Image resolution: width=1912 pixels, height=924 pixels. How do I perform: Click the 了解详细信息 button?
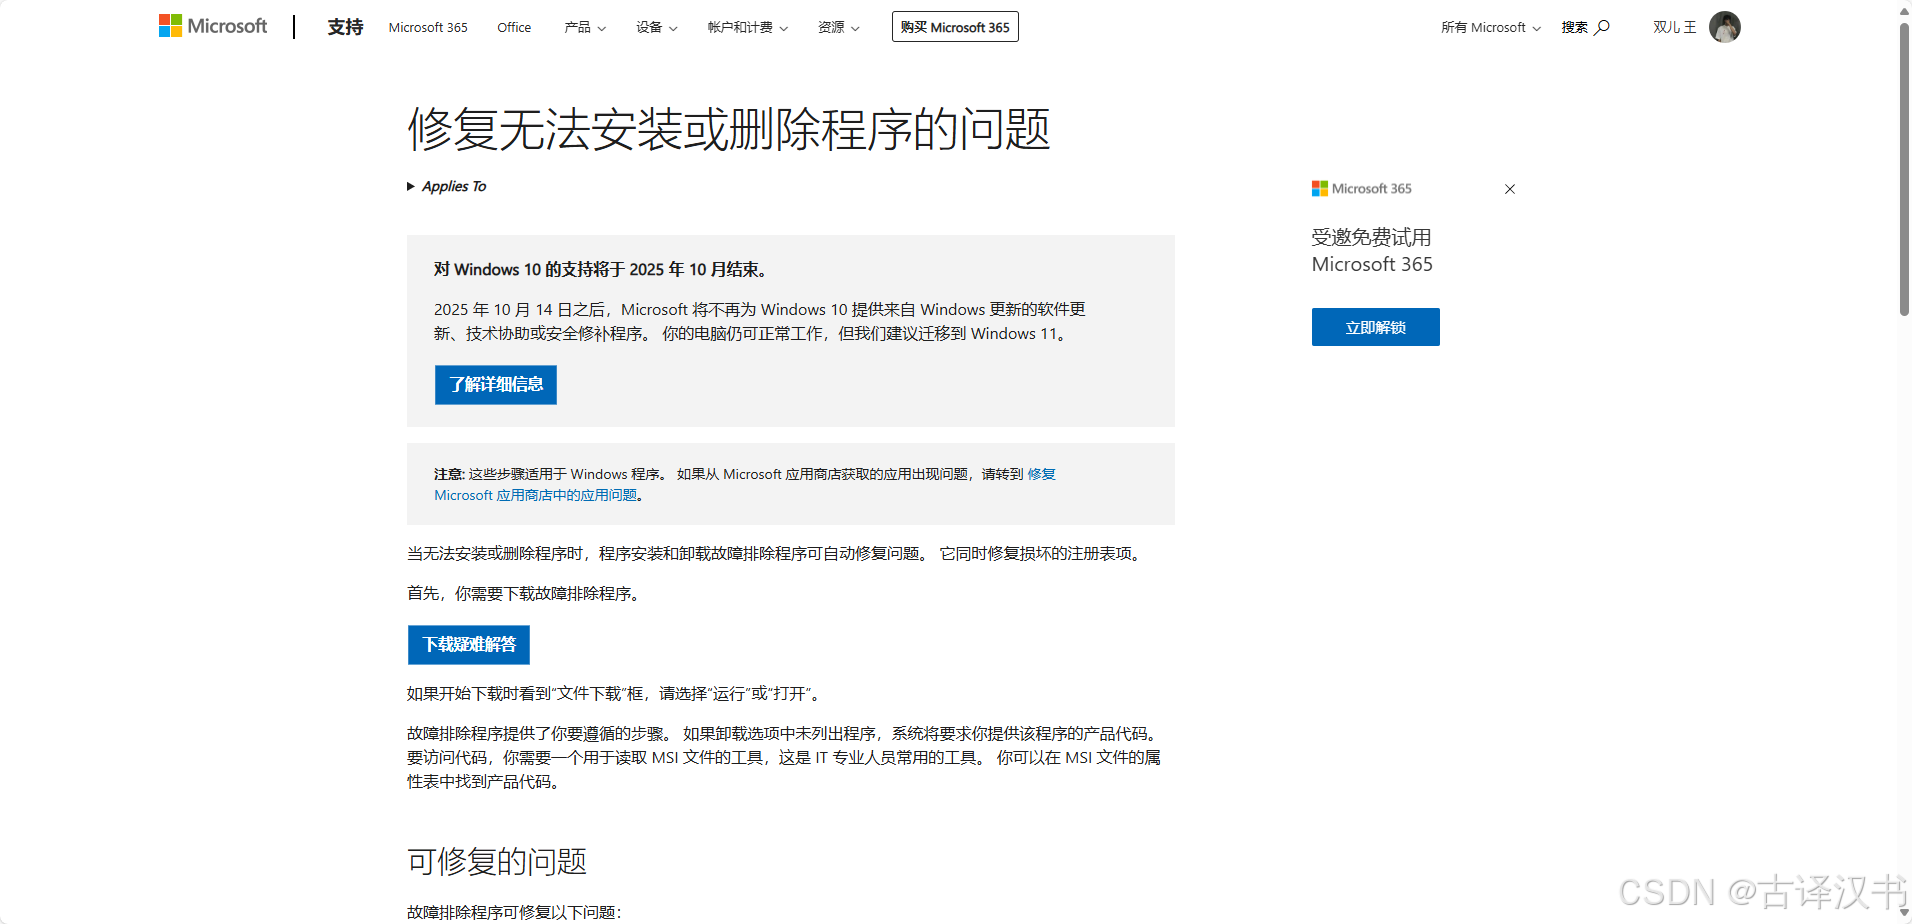click(495, 385)
